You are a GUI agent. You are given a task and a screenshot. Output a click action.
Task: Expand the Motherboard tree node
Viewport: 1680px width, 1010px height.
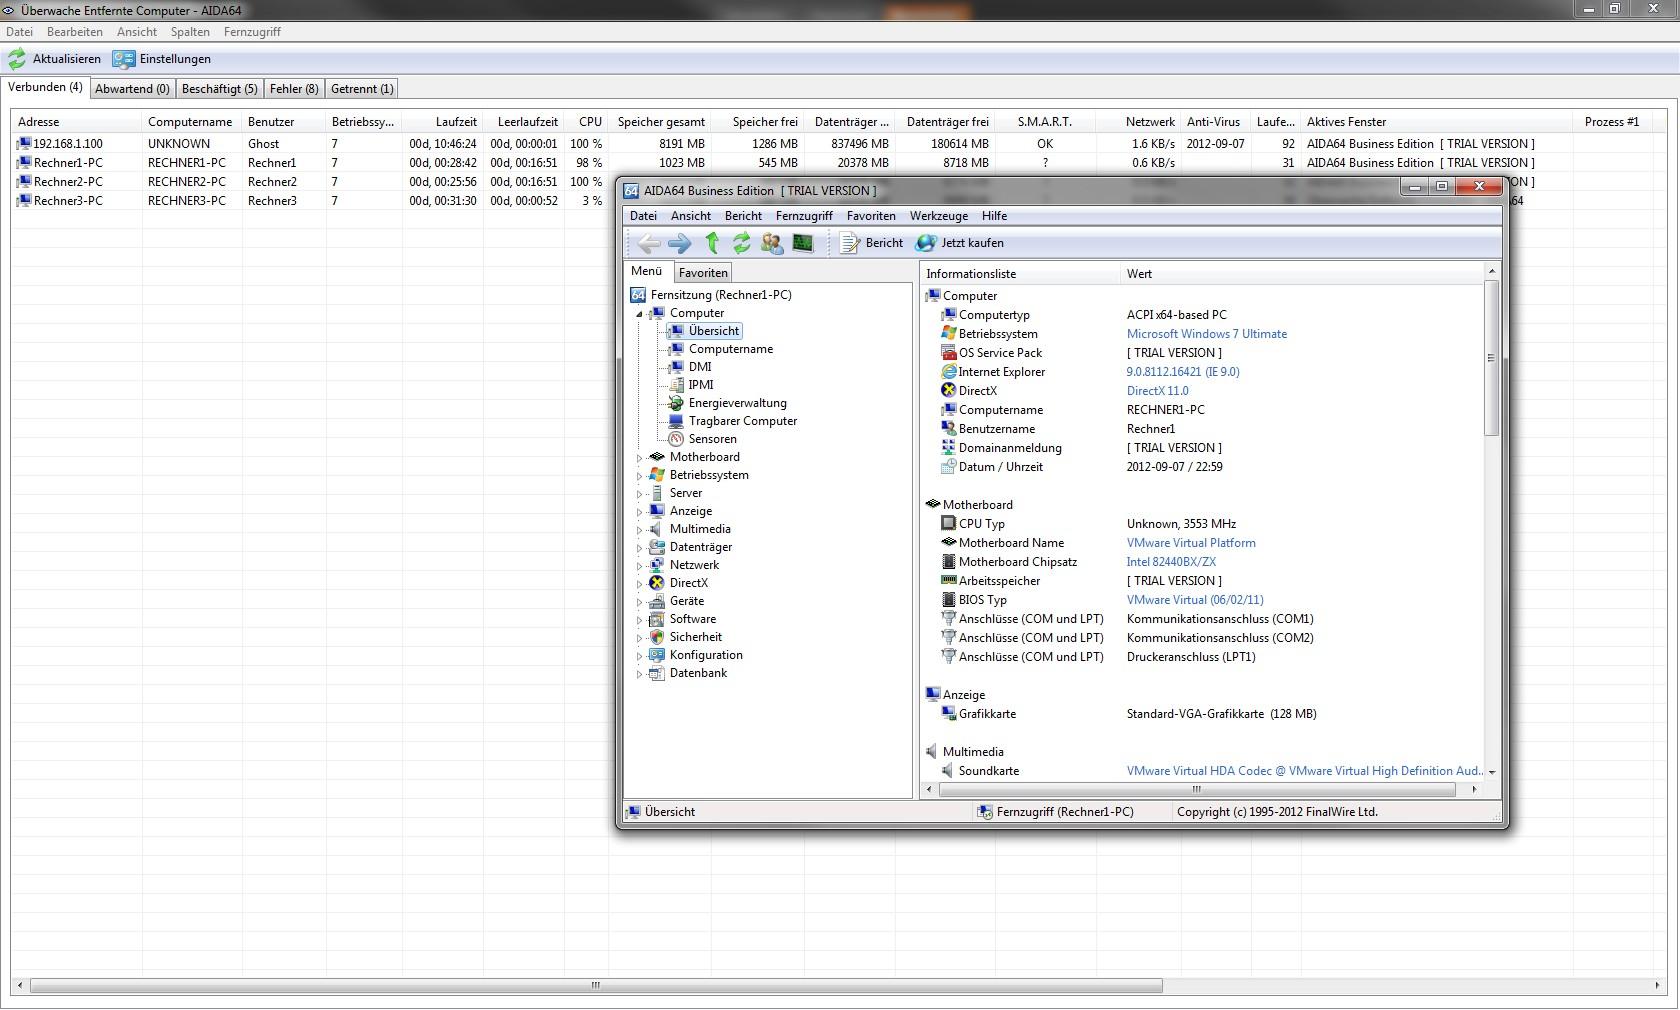(x=640, y=458)
